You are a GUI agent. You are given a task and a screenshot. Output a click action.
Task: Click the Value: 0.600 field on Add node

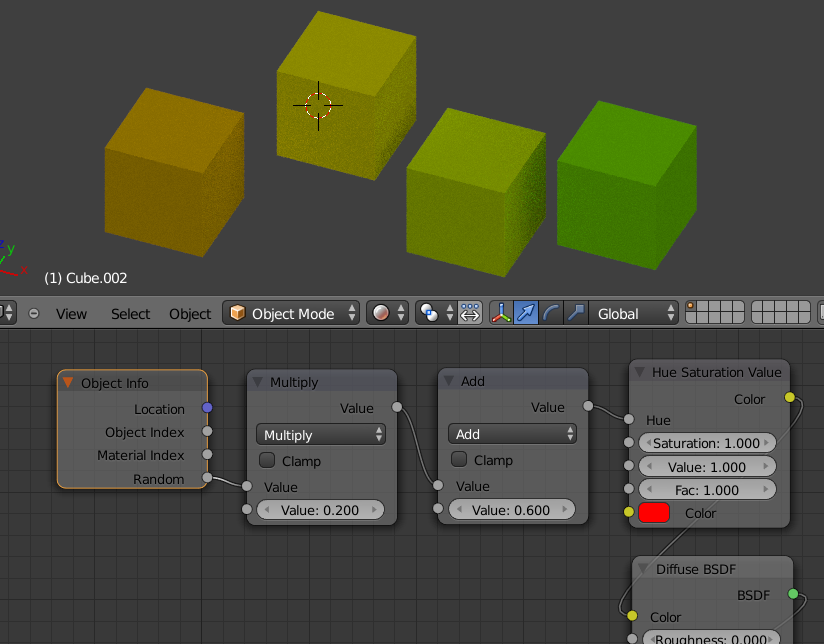point(513,508)
